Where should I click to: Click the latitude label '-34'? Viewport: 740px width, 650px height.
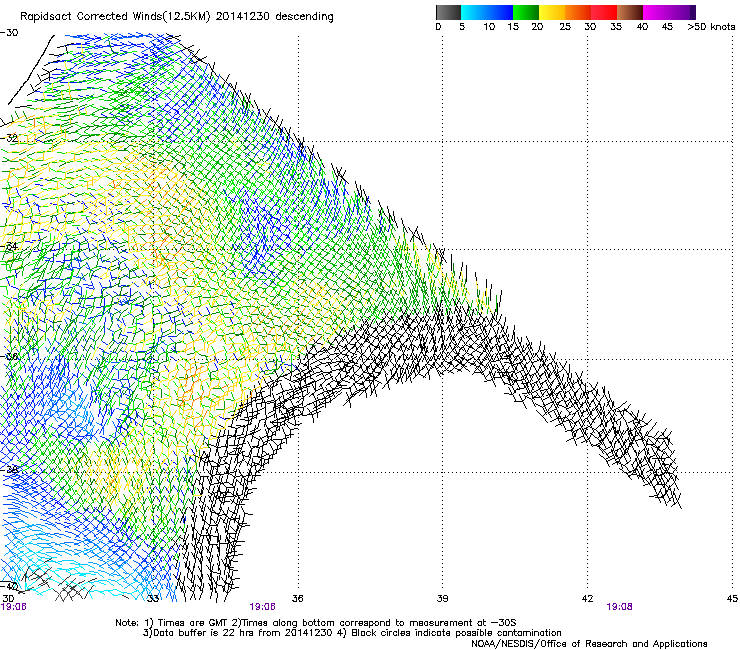click(9, 246)
